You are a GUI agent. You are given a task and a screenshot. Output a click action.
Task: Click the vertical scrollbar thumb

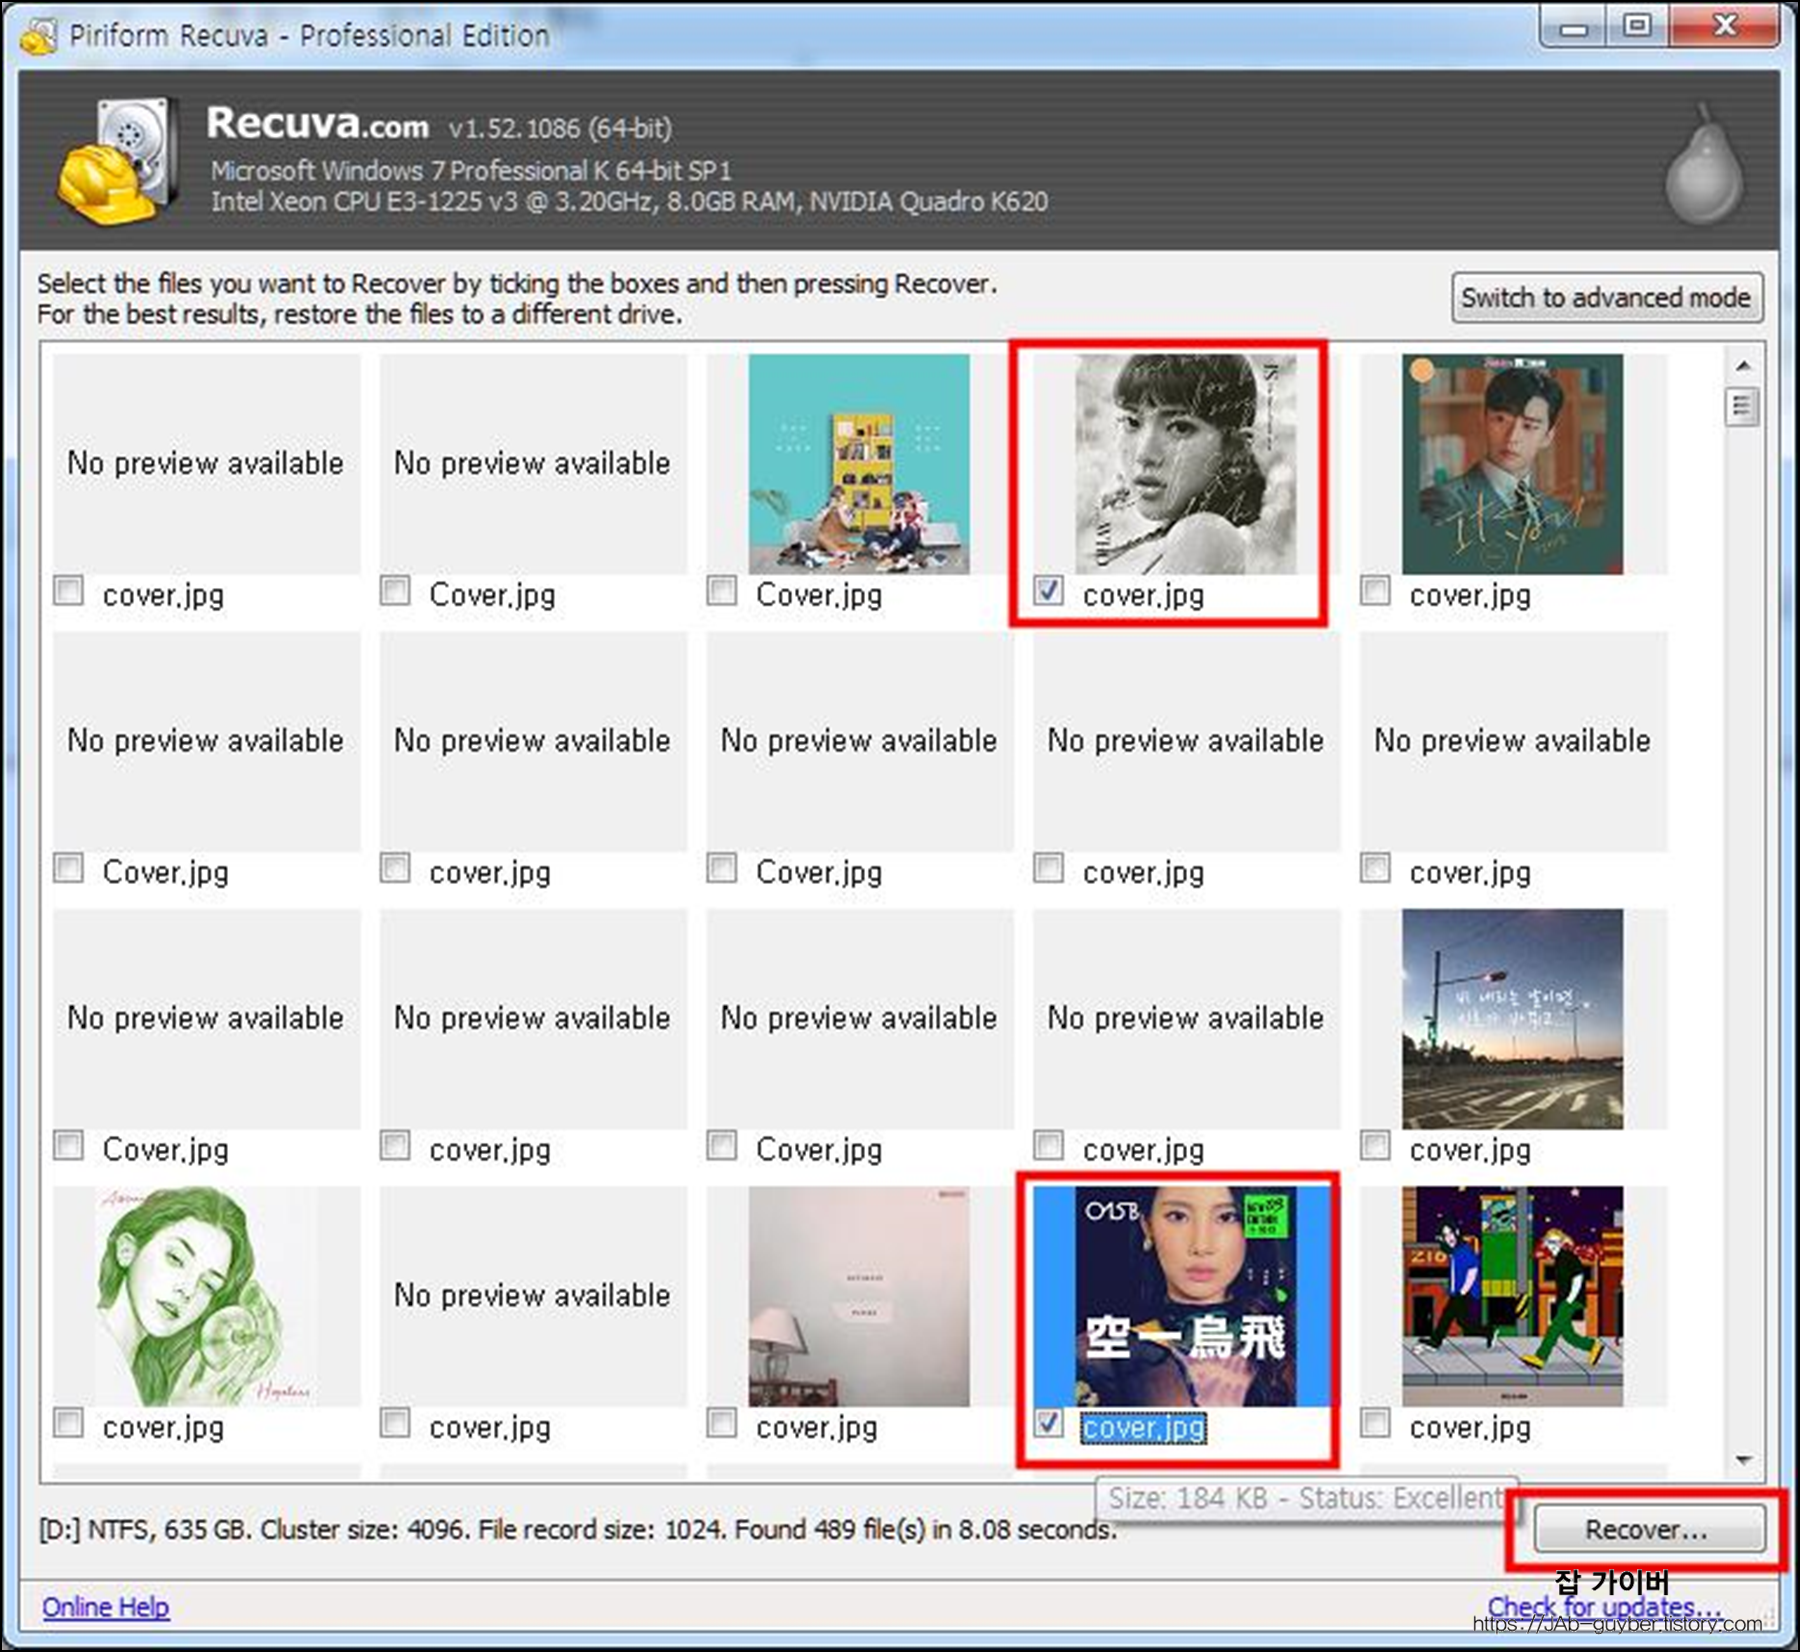(x=1743, y=407)
